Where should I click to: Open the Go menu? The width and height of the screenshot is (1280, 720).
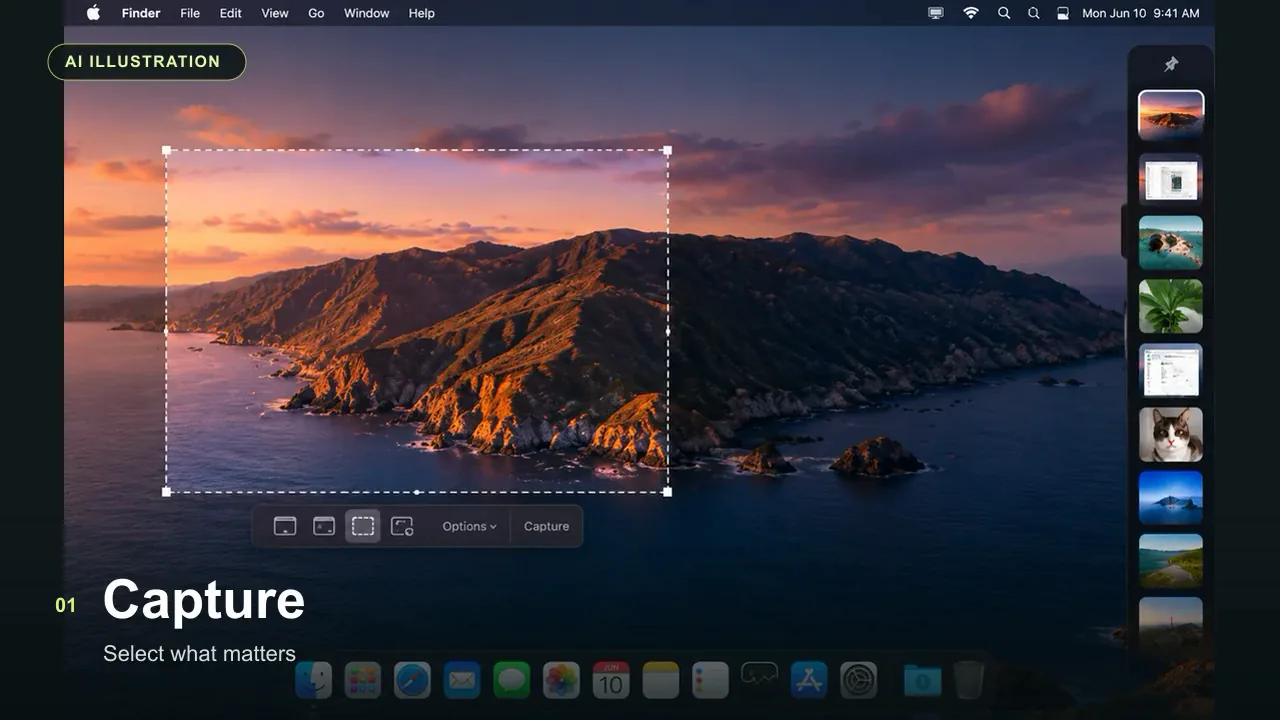pyautogui.click(x=316, y=13)
